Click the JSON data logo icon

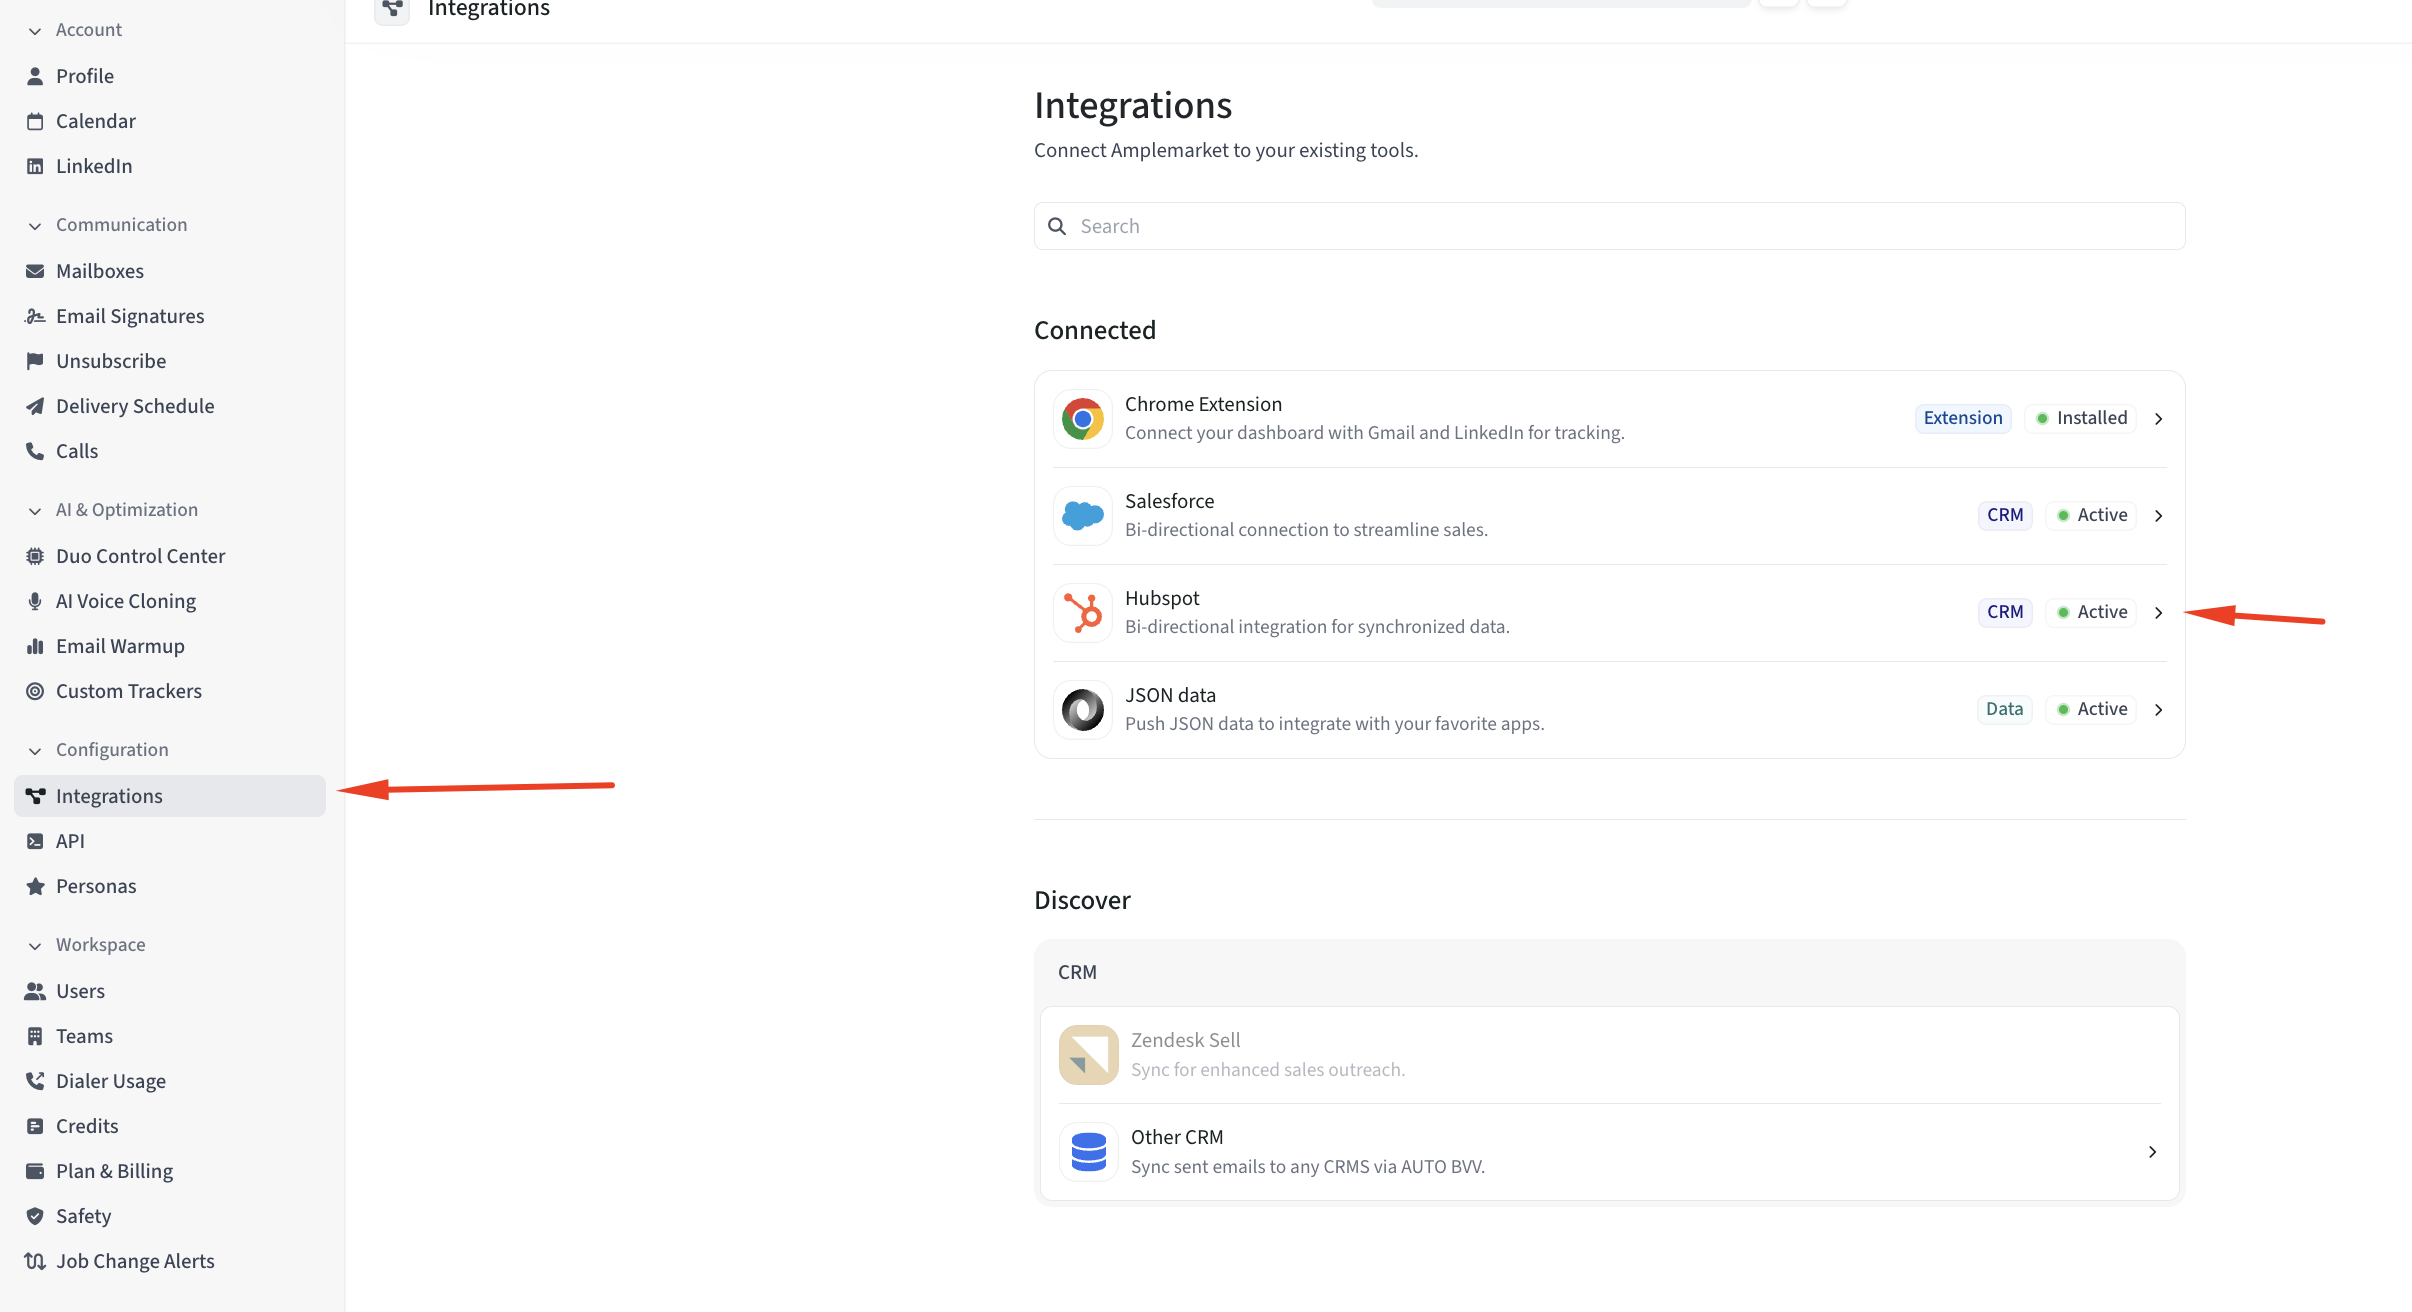[x=1082, y=710]
